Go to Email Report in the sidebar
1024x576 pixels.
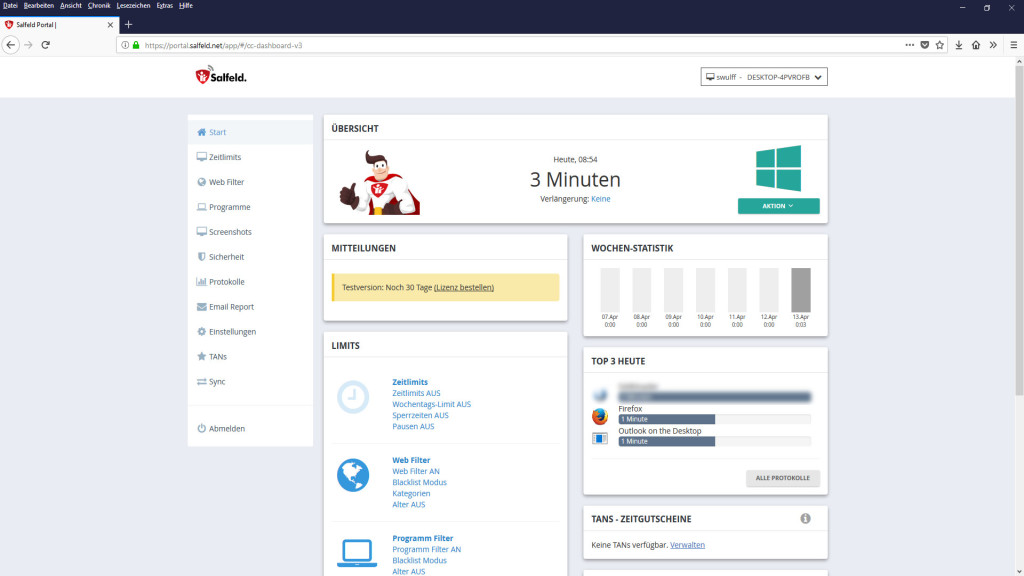coord(231,307)
